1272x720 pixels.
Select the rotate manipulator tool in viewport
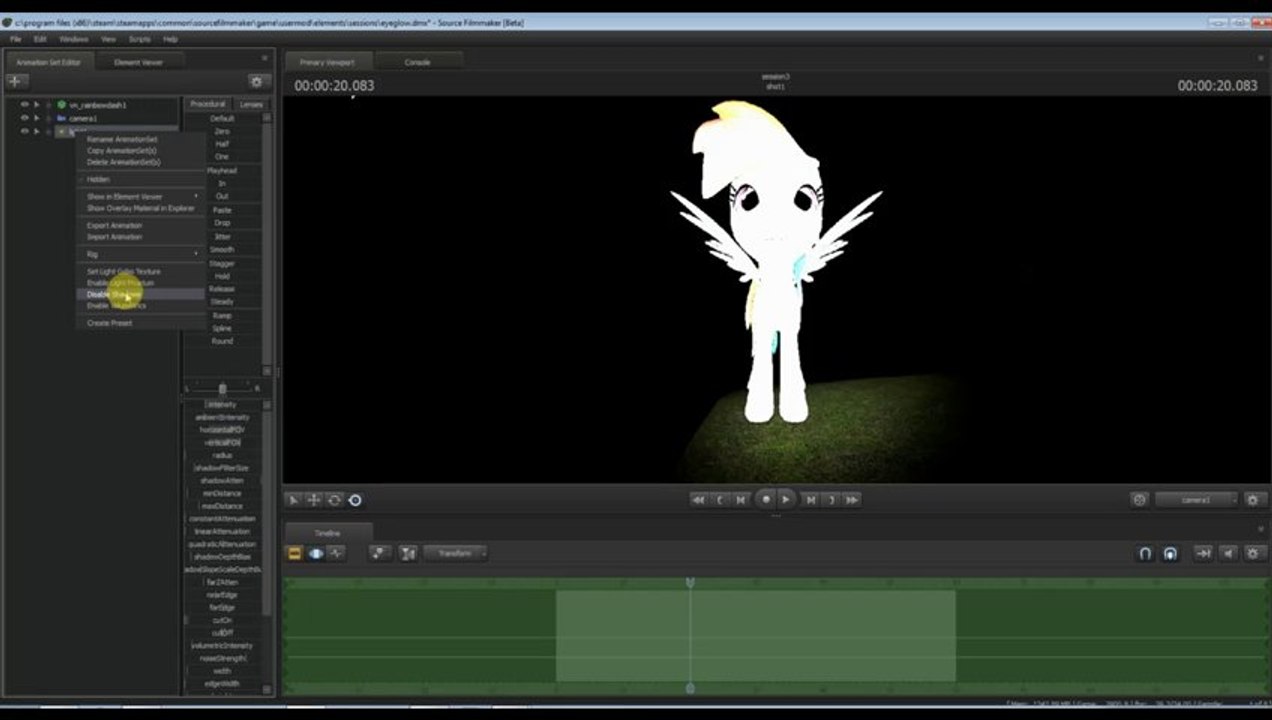334,500
